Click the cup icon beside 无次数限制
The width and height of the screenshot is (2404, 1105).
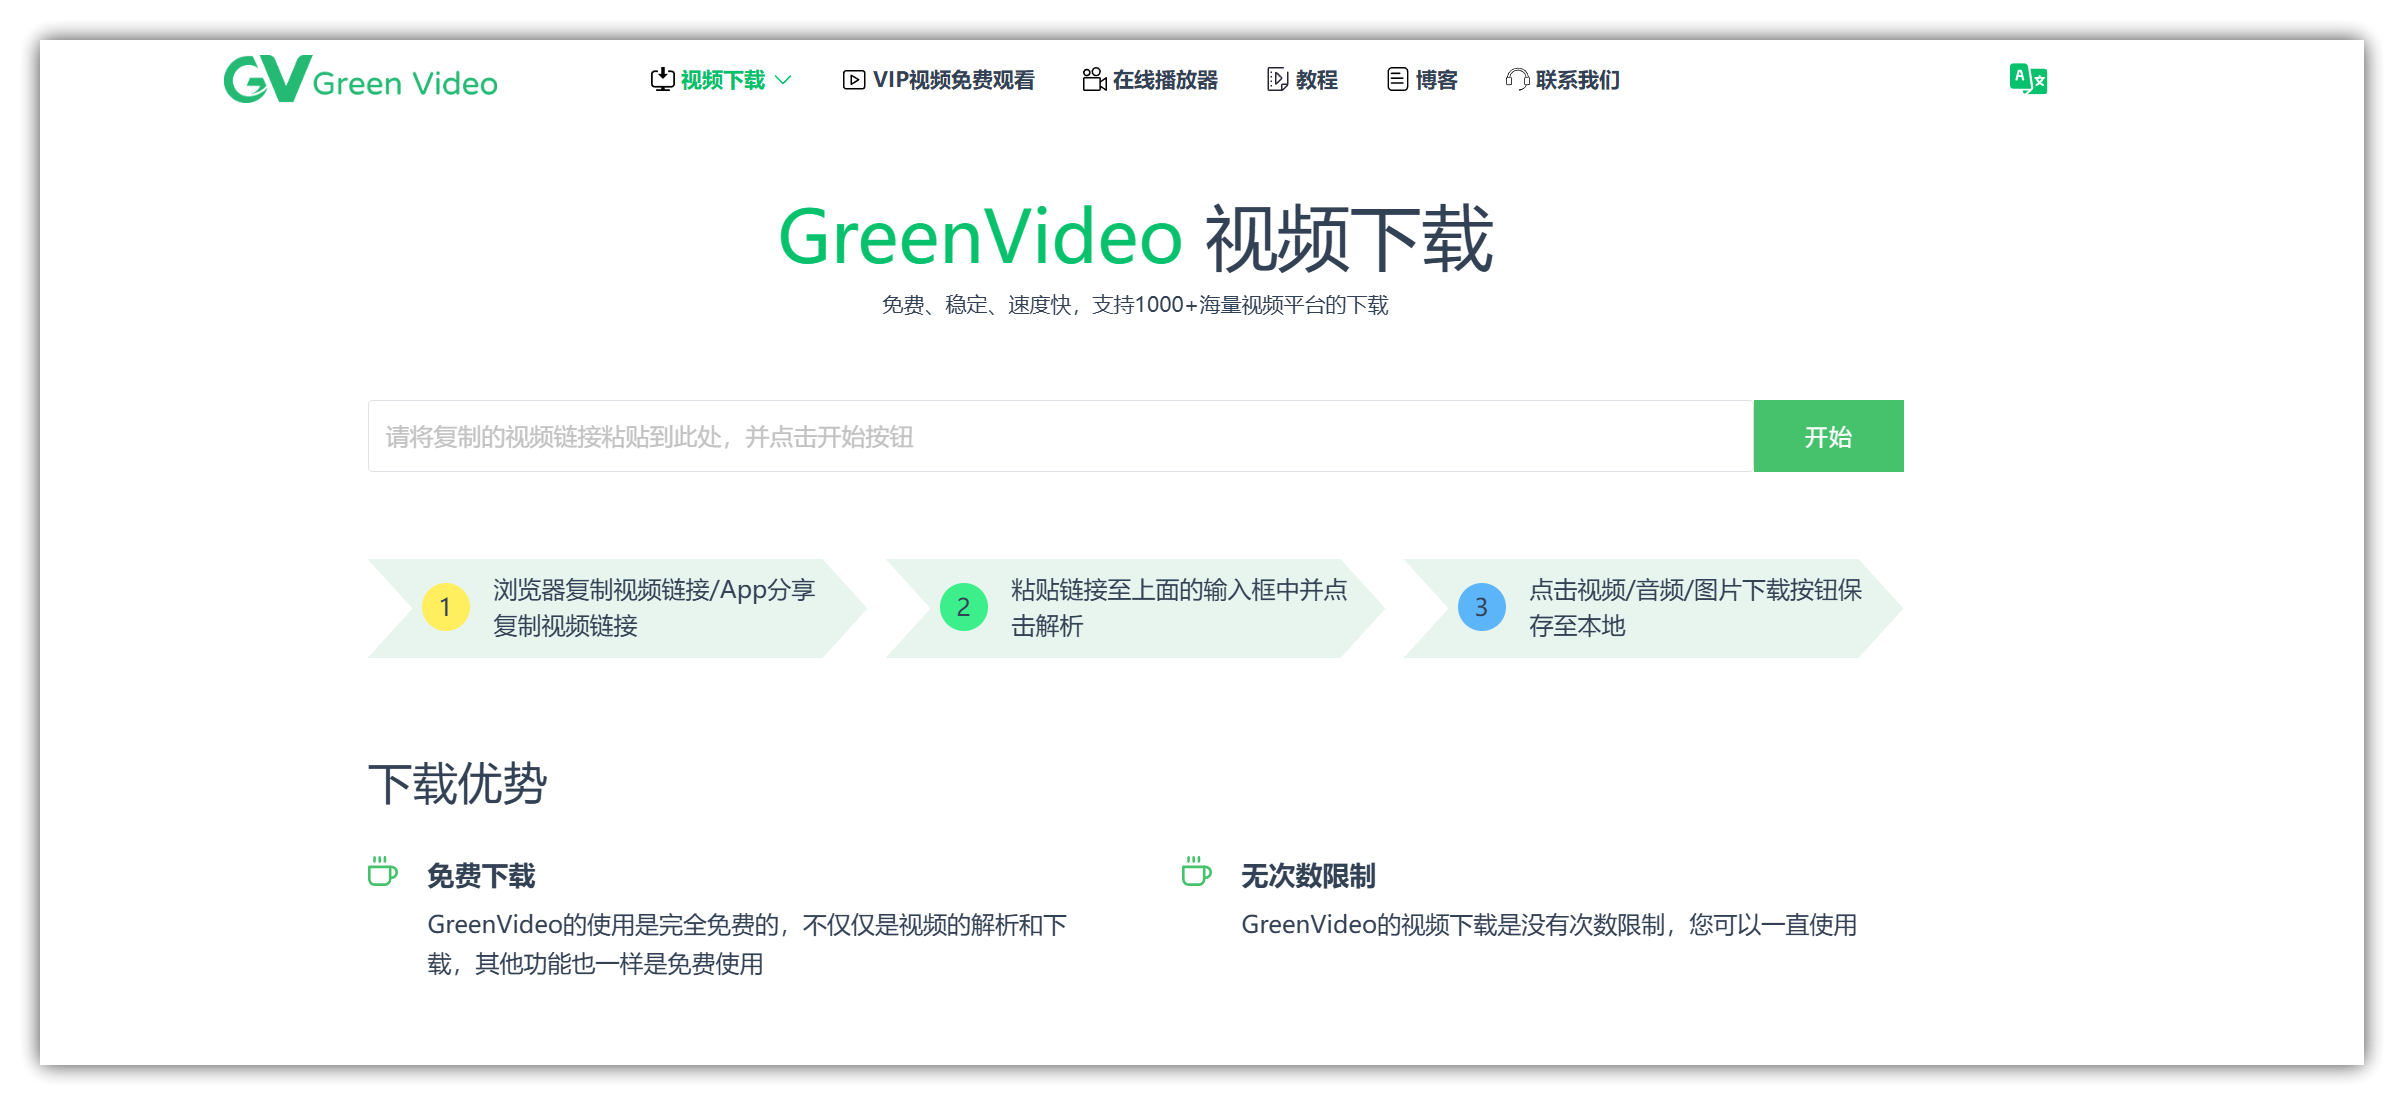1196,871
